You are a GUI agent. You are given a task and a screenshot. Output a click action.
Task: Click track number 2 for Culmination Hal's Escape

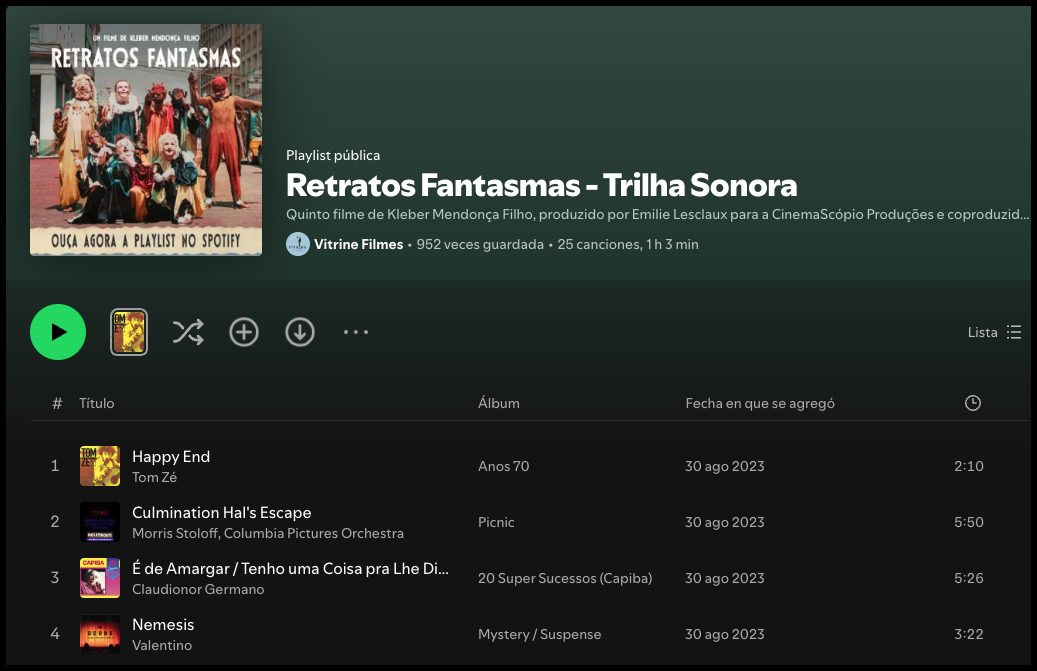[55, 522]
